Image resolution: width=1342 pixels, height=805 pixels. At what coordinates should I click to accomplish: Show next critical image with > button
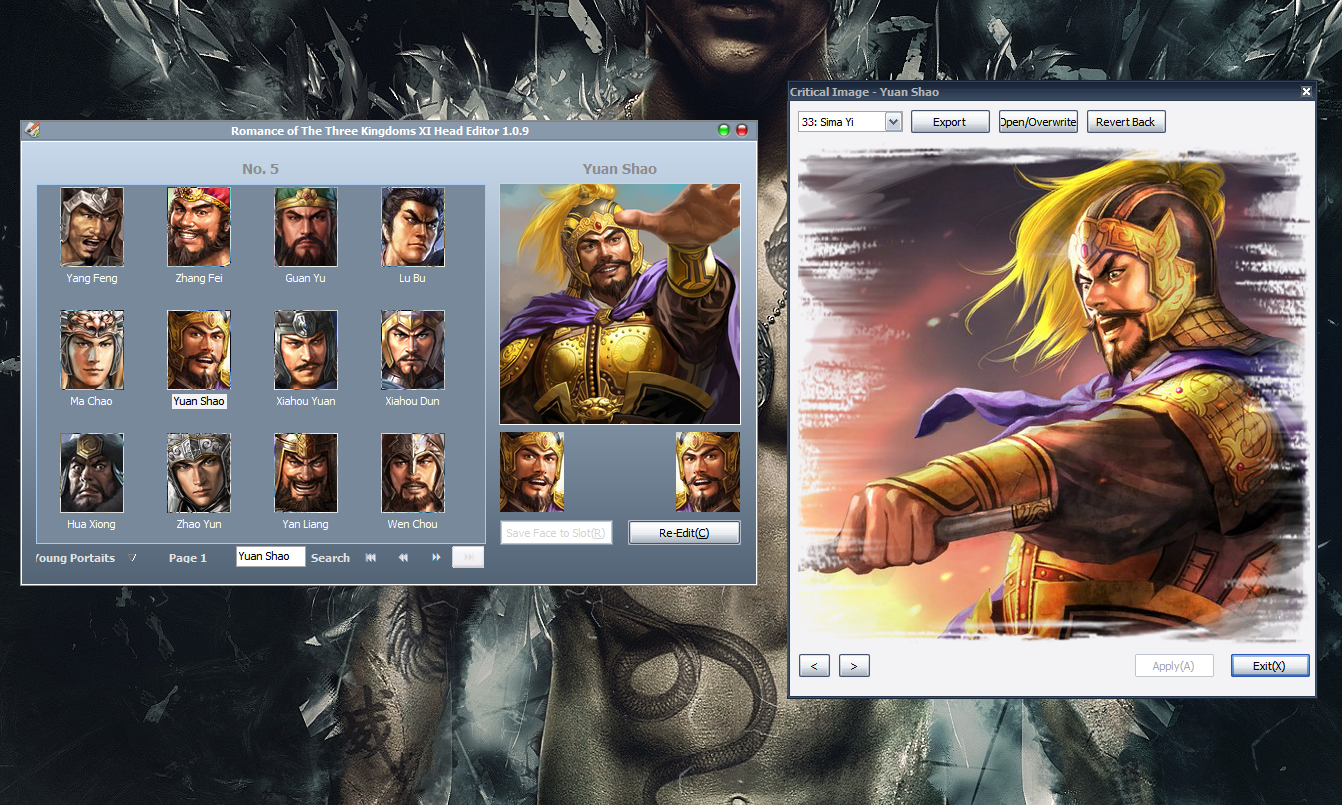point(854,666)
